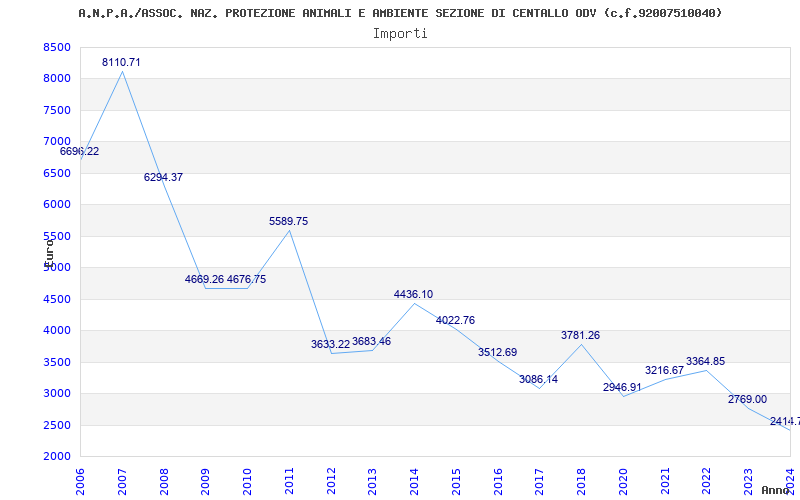Click the 2013 x-axis year label
Image resolution: width=800 pixels, height=500 pixels.
[372, 481]
